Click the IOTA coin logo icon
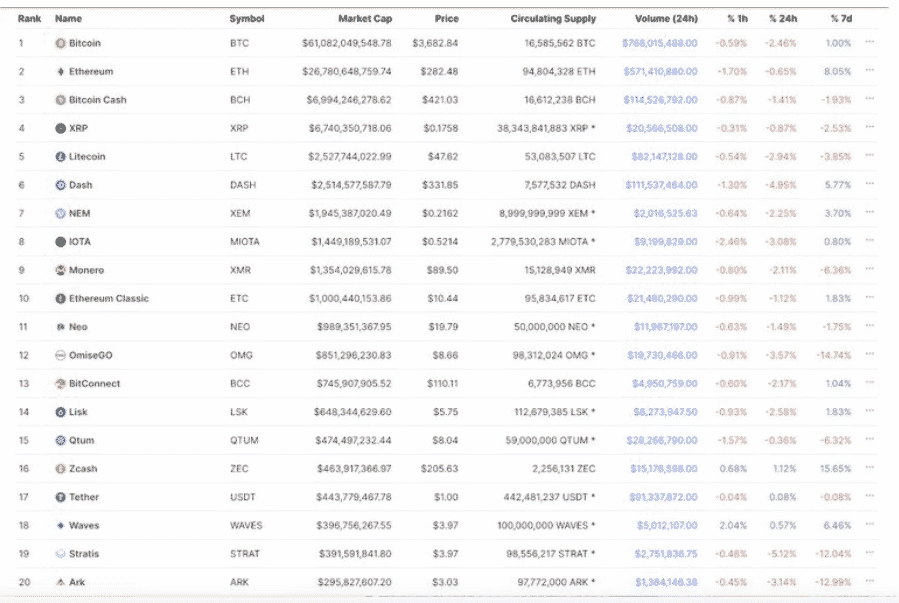The image size is (899, 603). (x=60, y=242)
